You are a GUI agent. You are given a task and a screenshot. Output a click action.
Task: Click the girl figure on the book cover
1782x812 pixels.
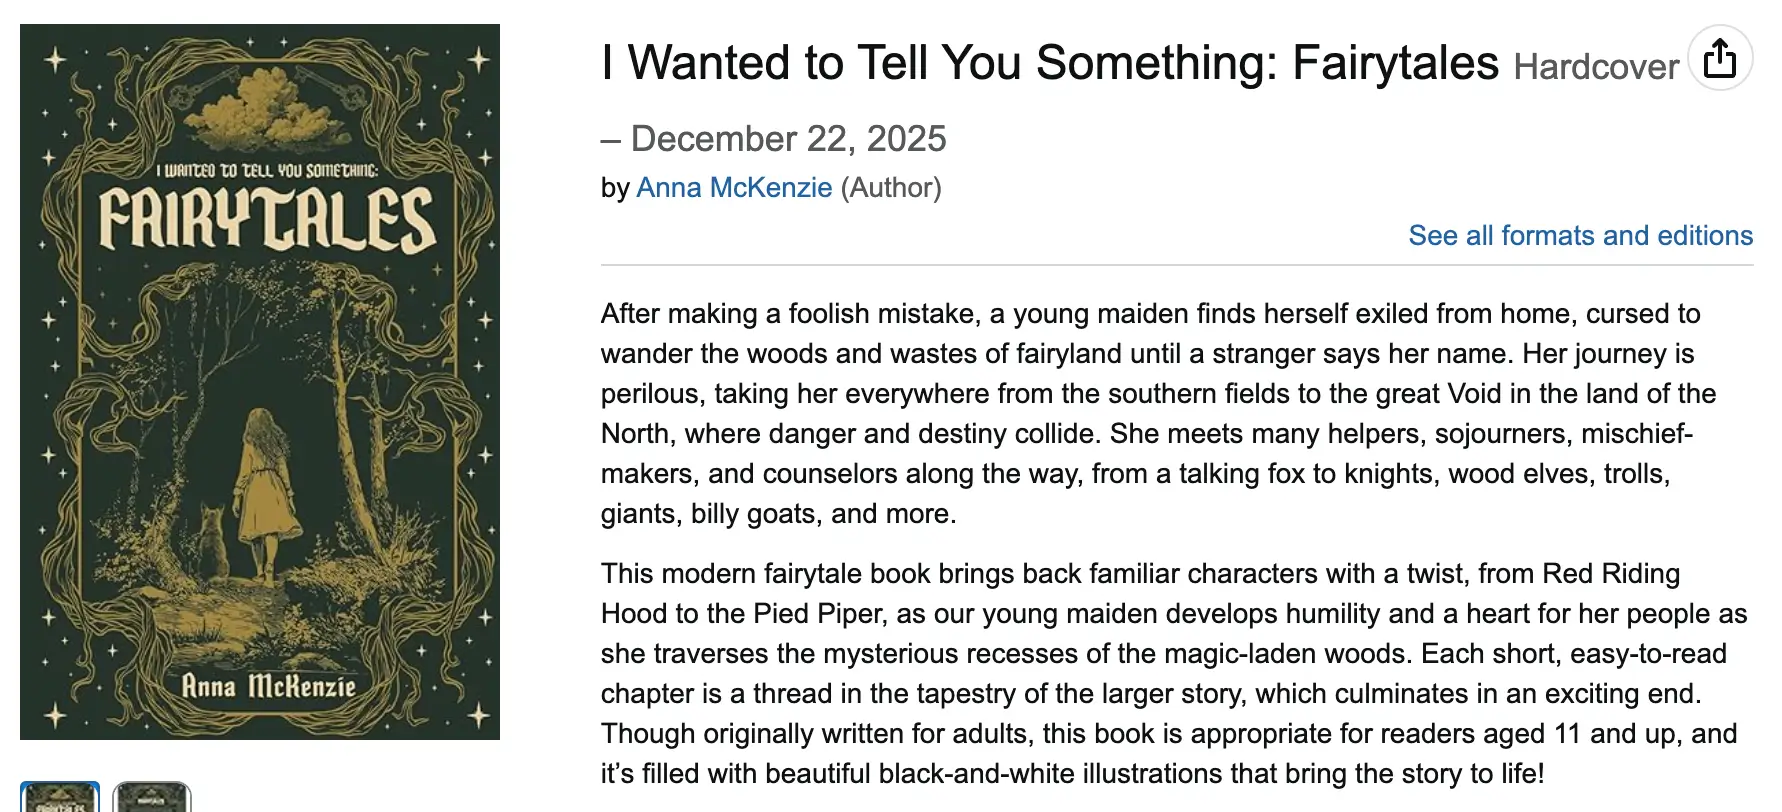click(x=265, y=490)
